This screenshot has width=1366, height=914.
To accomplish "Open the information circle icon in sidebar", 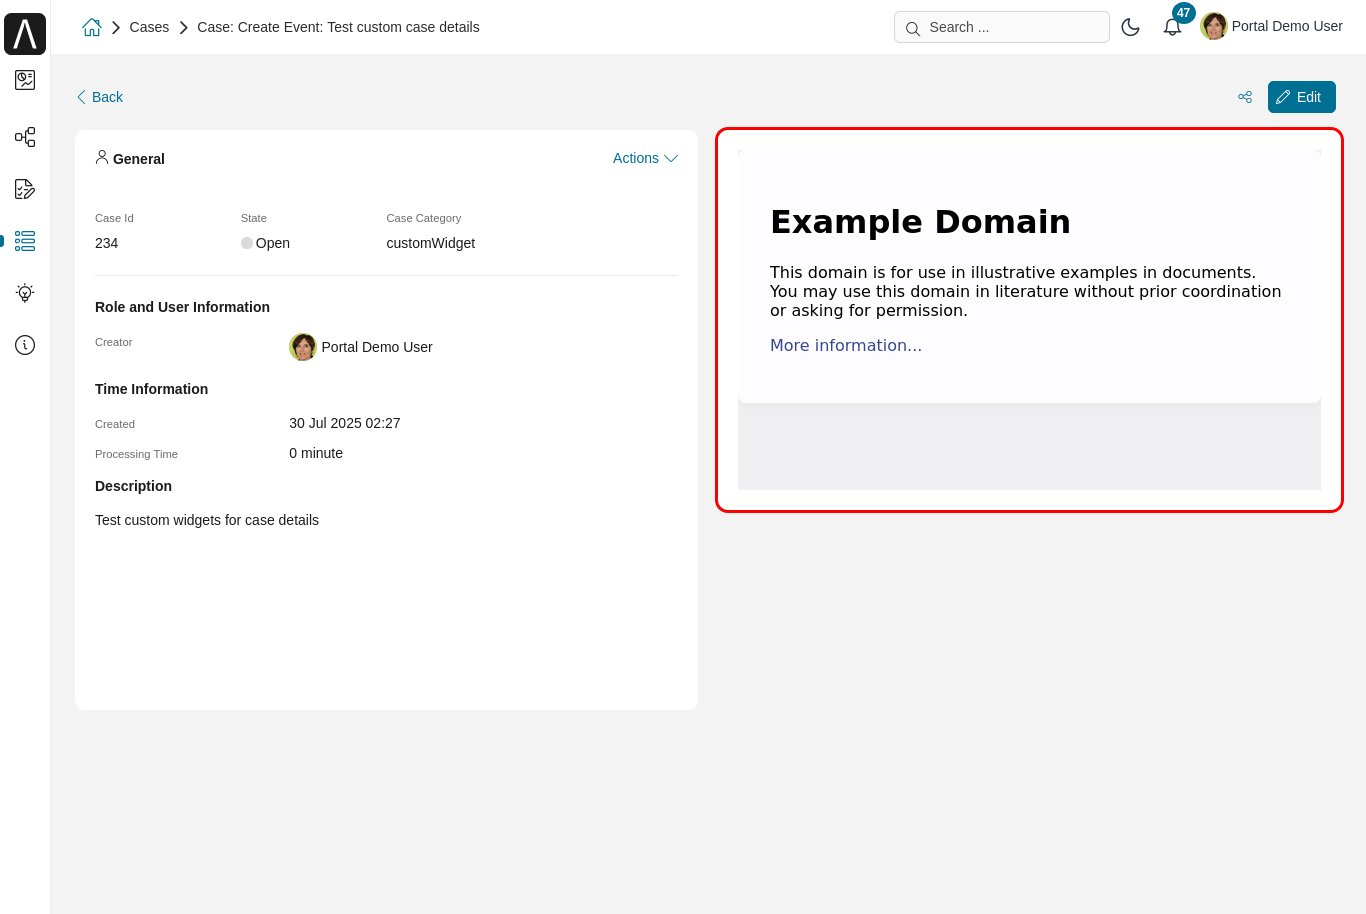I will pyautogui.click(x=25, y=345).
